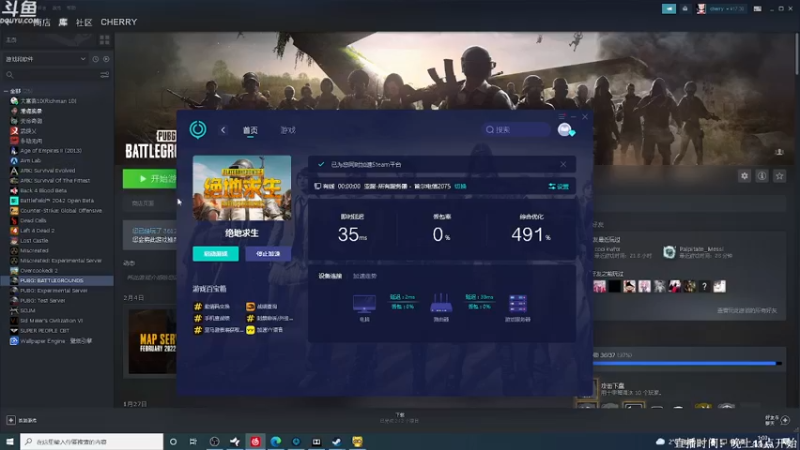
Task: Open the CHERRY profile menu in Steam
Action: (x=119, y=22)
